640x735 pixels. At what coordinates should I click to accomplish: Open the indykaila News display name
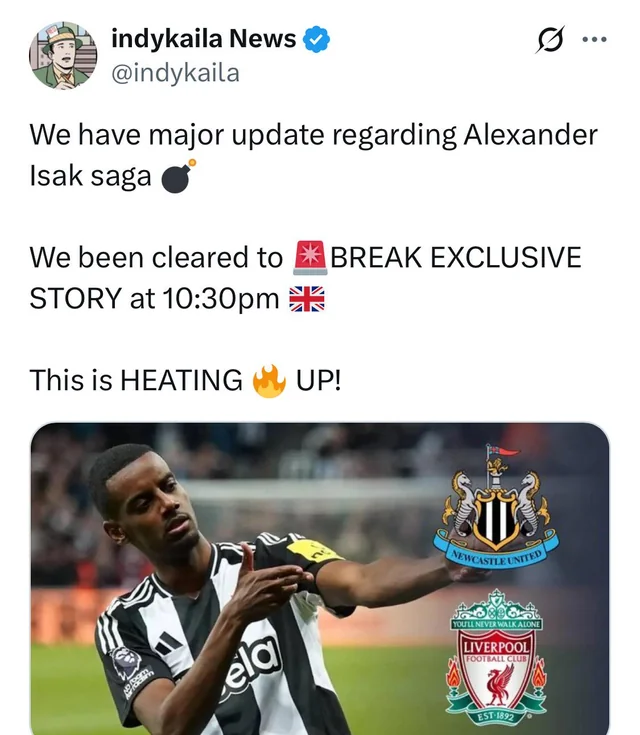pyautogui.click(x=203, y=38)
